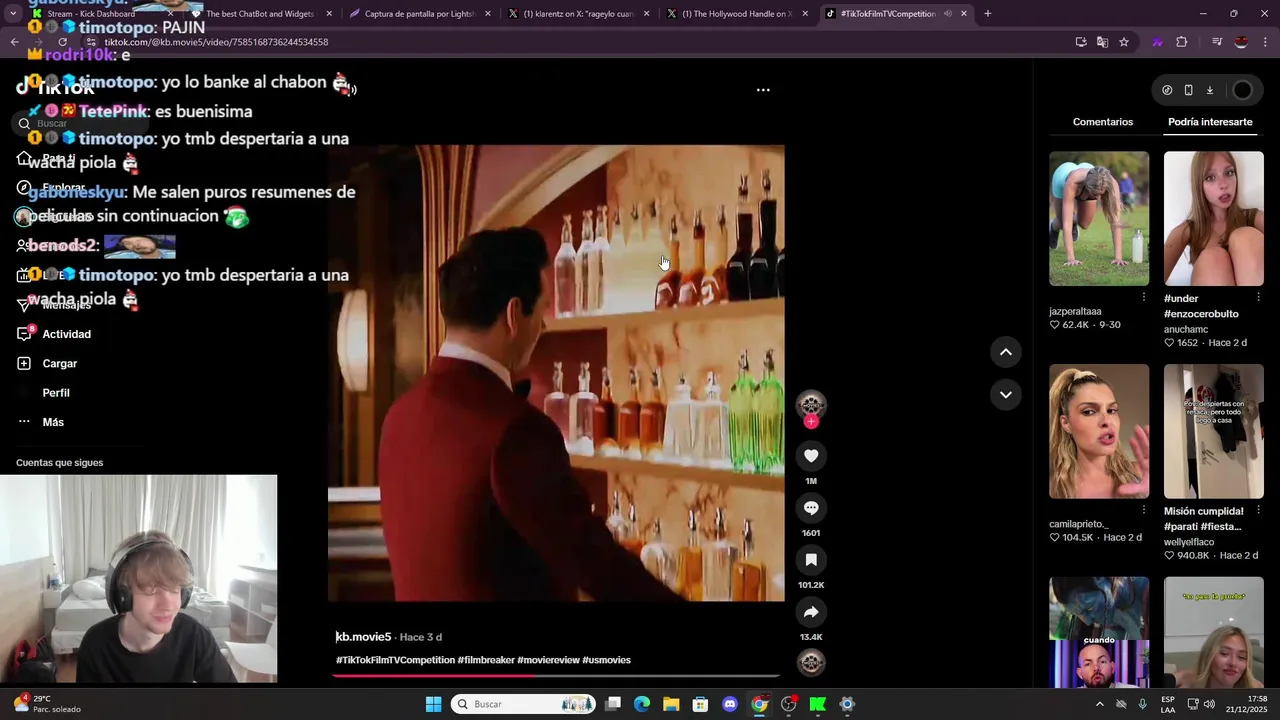
Task: Switch to The best ChatBot and Widgets tab
Action: 262,14
